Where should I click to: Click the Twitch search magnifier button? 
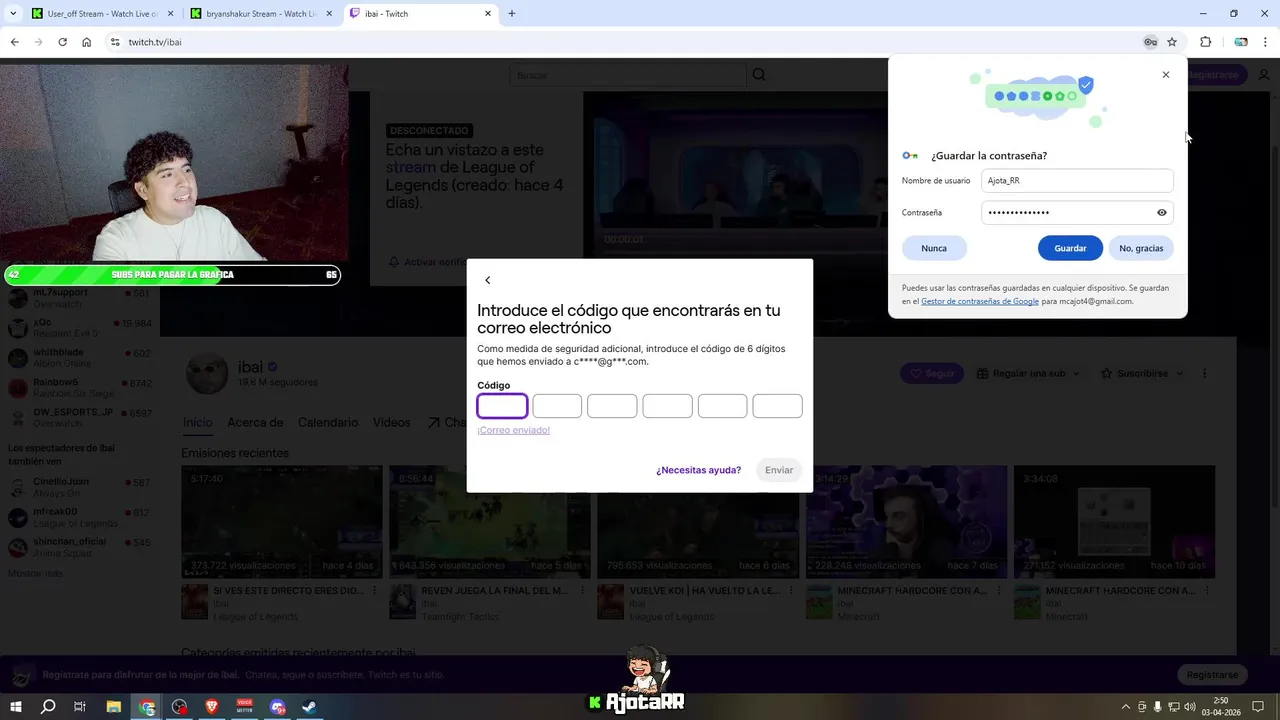coord(759,75)
